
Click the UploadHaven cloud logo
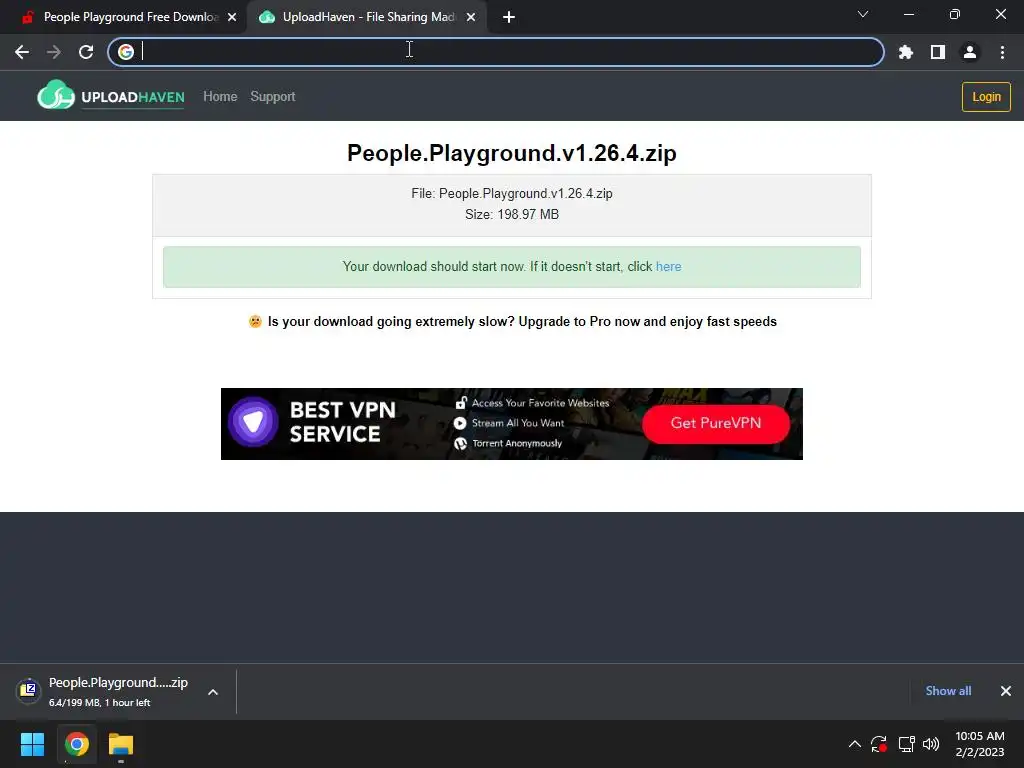point(111,96)
